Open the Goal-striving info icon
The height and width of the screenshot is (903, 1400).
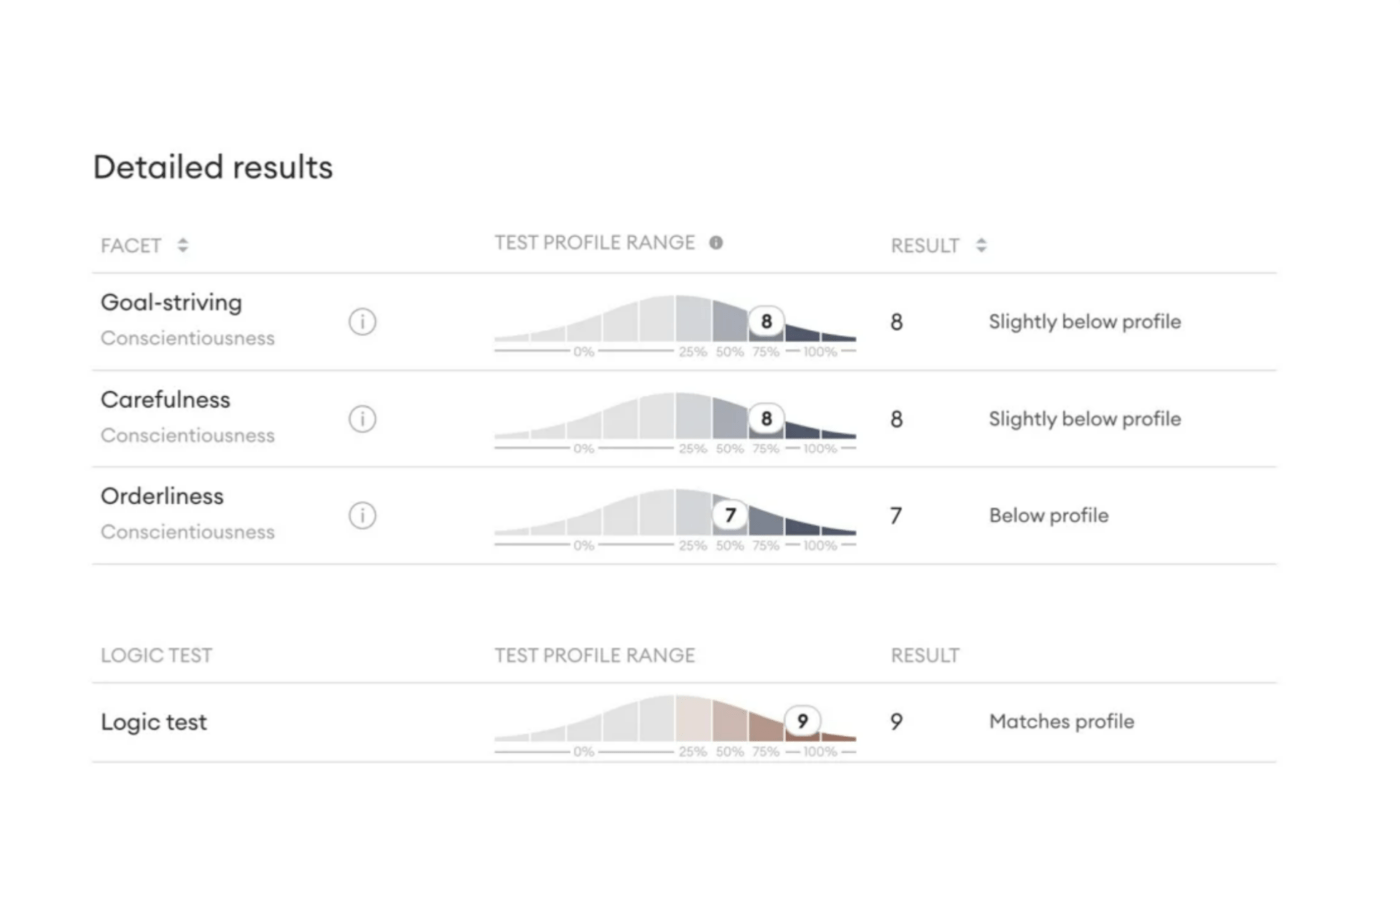click(x=362, y=322)
